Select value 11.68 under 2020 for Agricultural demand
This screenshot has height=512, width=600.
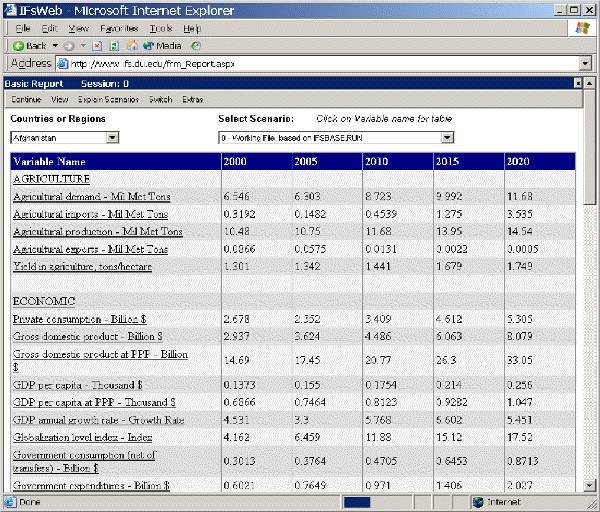click(x=519, y=196)
